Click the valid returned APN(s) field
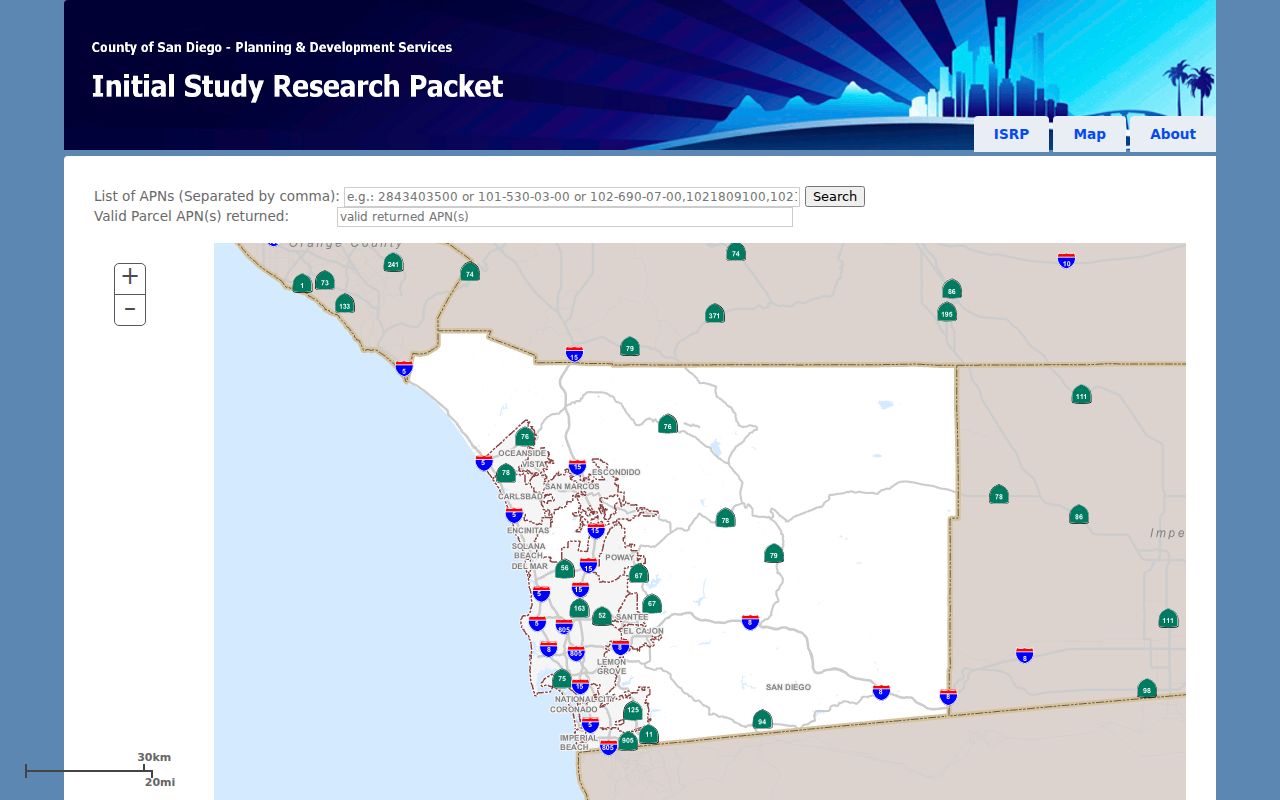The image size is (1280, 800). pos(565,217)
